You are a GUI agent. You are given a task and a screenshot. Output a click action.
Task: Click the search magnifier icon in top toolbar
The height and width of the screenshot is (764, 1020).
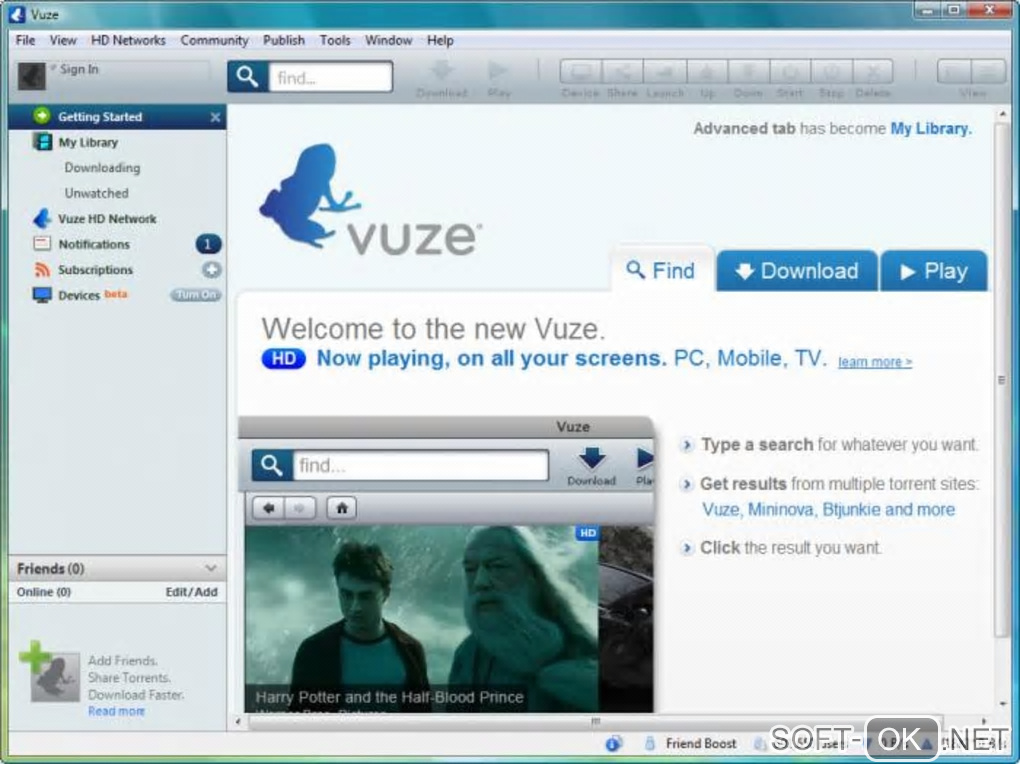click(247, 77)
